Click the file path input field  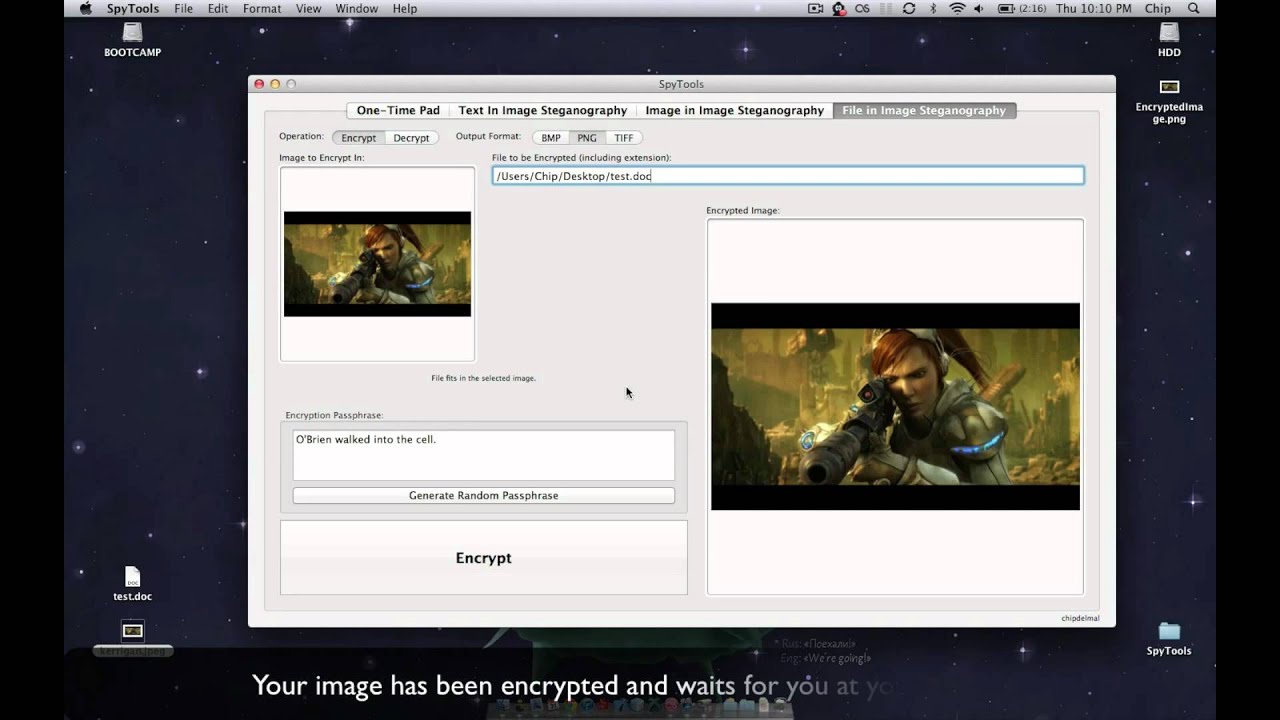[788, 176]
